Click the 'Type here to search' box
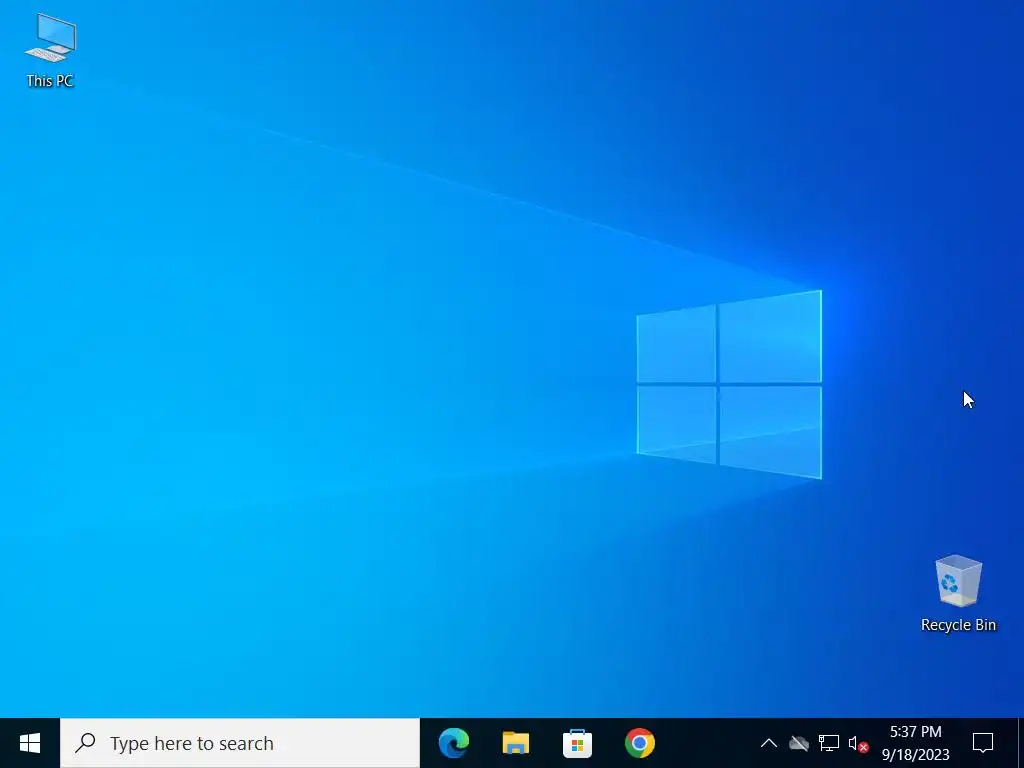 (240, 743)
